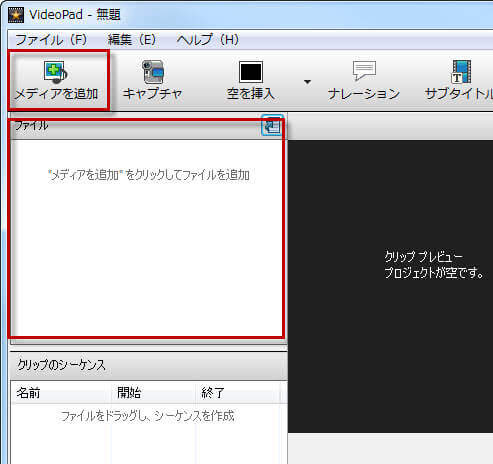
Task: Click the メディアを追加 (Add Media) toolbar icon
Action: click(56, 72)
